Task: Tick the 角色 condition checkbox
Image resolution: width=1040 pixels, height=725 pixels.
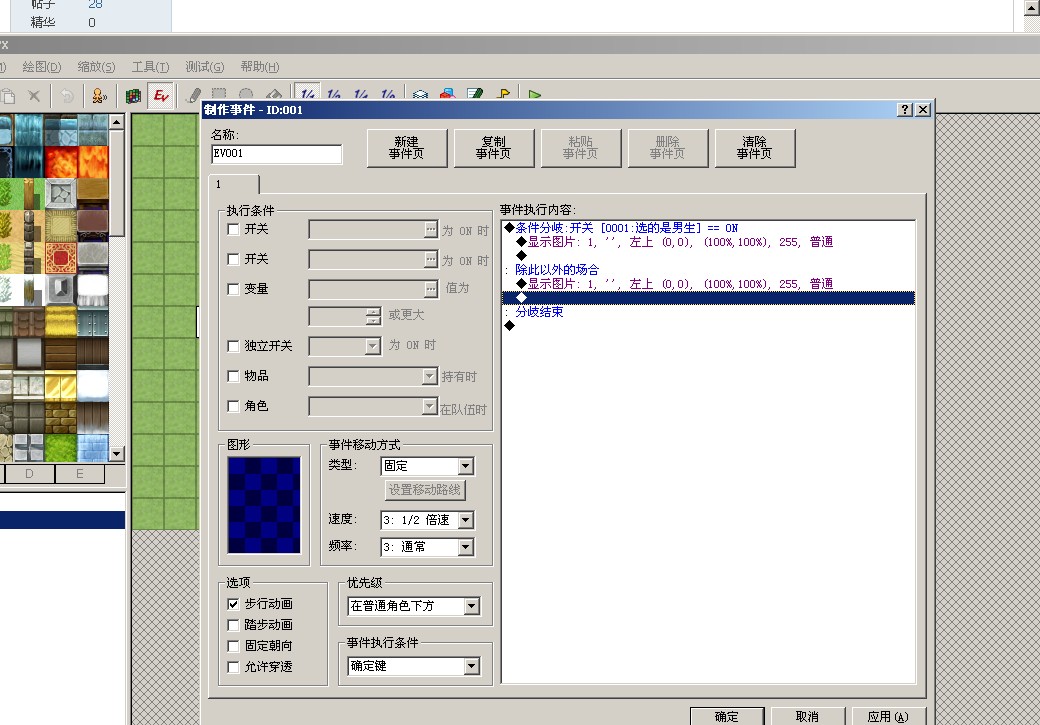Action: click(233, 406)
